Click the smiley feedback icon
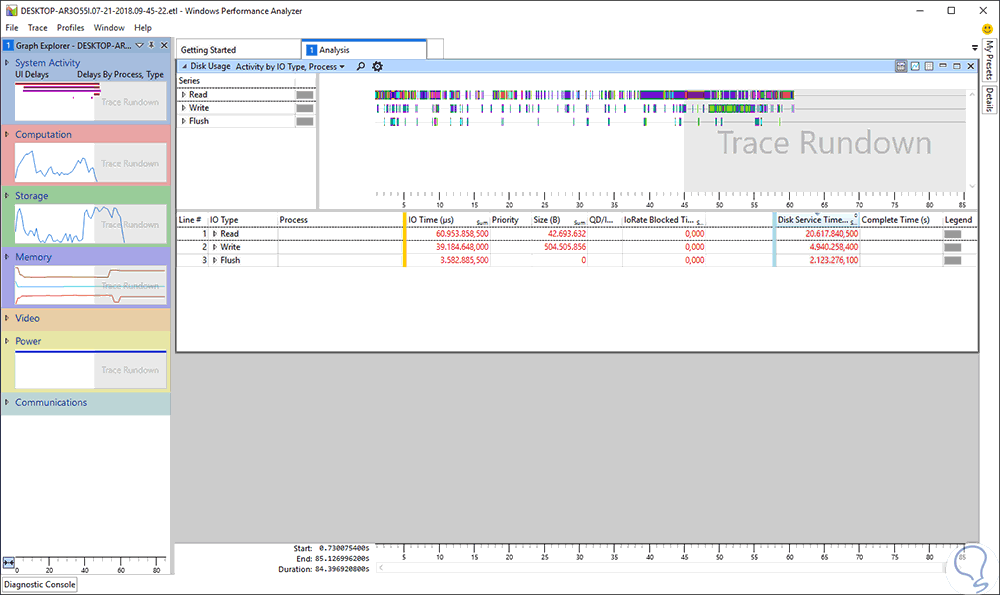 [987, 29]
